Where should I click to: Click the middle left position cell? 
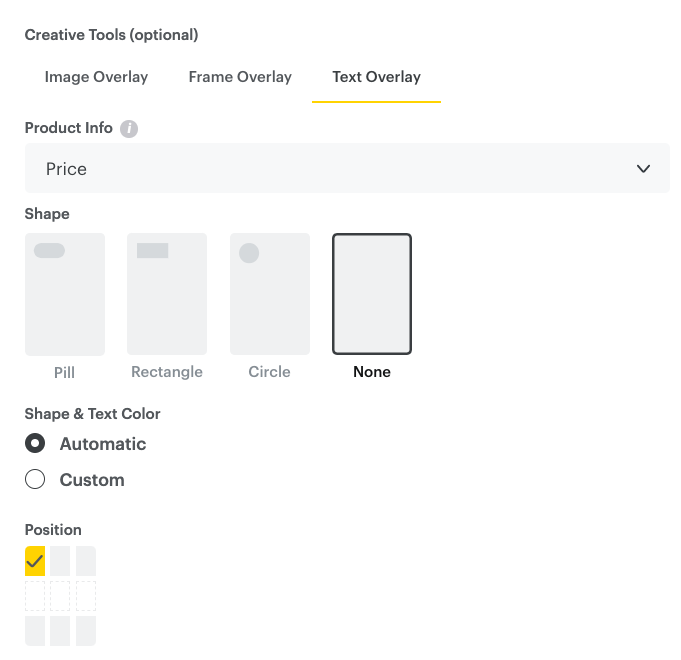click(x=35, y=596)
